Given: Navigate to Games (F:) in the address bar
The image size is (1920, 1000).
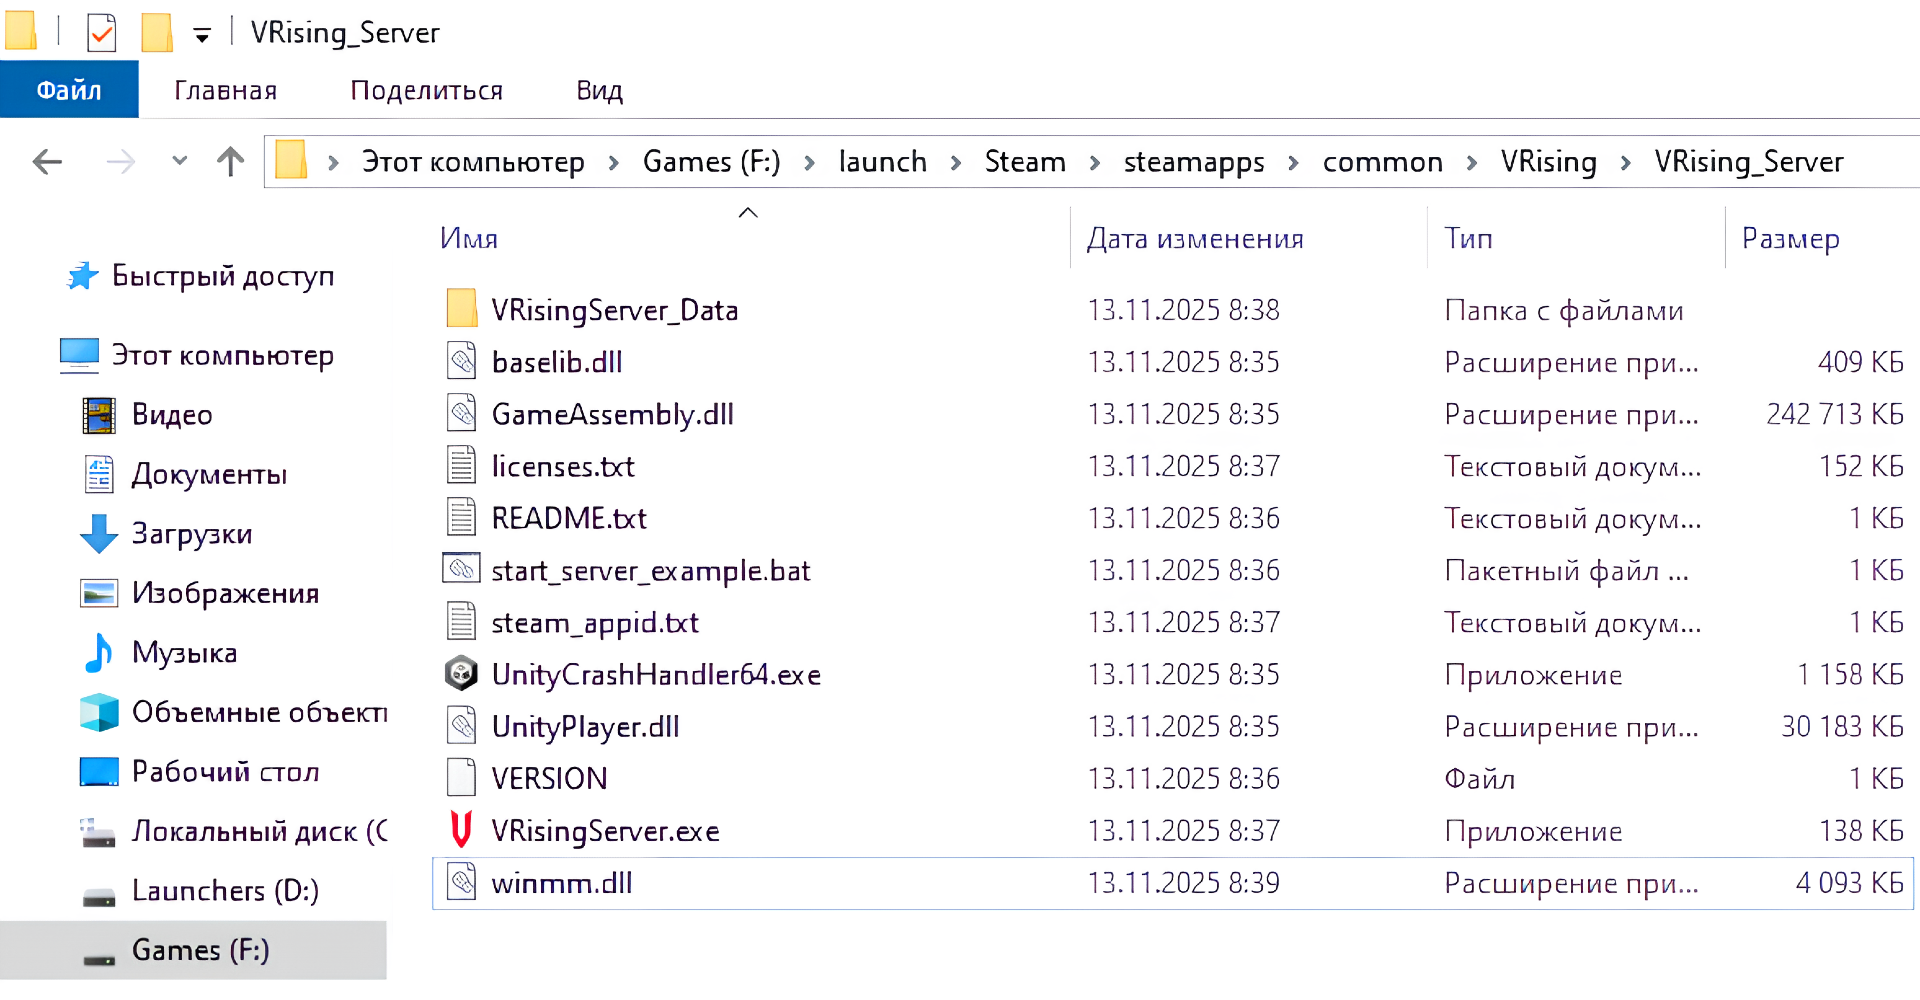Looking at the screenshot, I should coord(711,161).
